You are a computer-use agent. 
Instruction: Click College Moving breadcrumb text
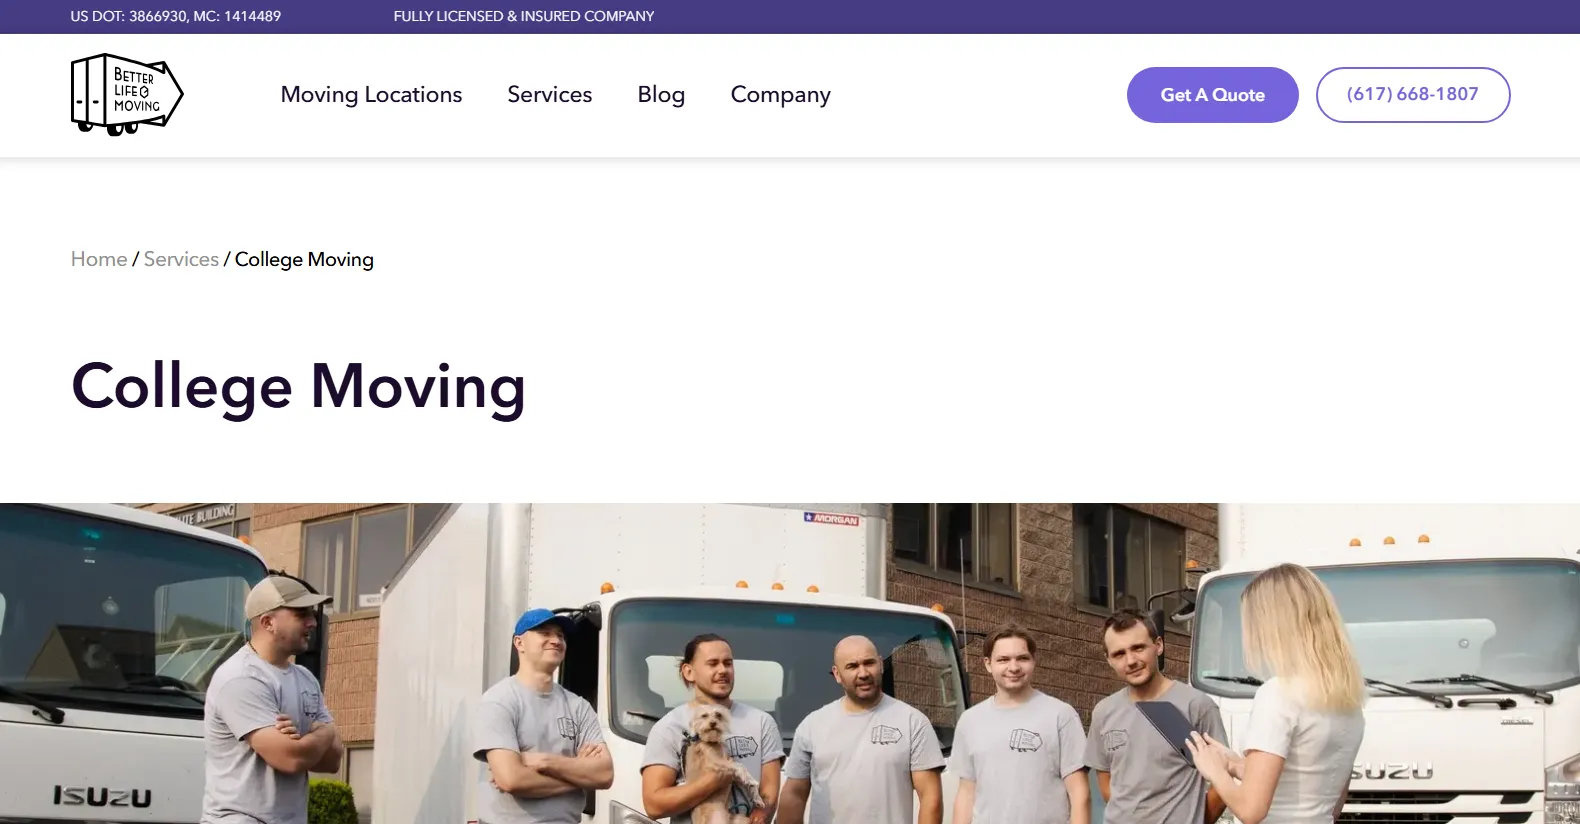[304, 260]
